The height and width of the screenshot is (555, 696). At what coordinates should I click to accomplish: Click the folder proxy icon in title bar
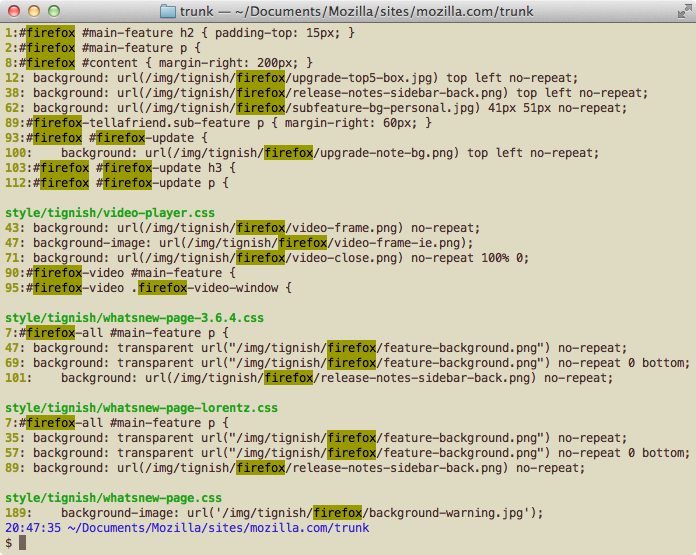coord(168,11)
